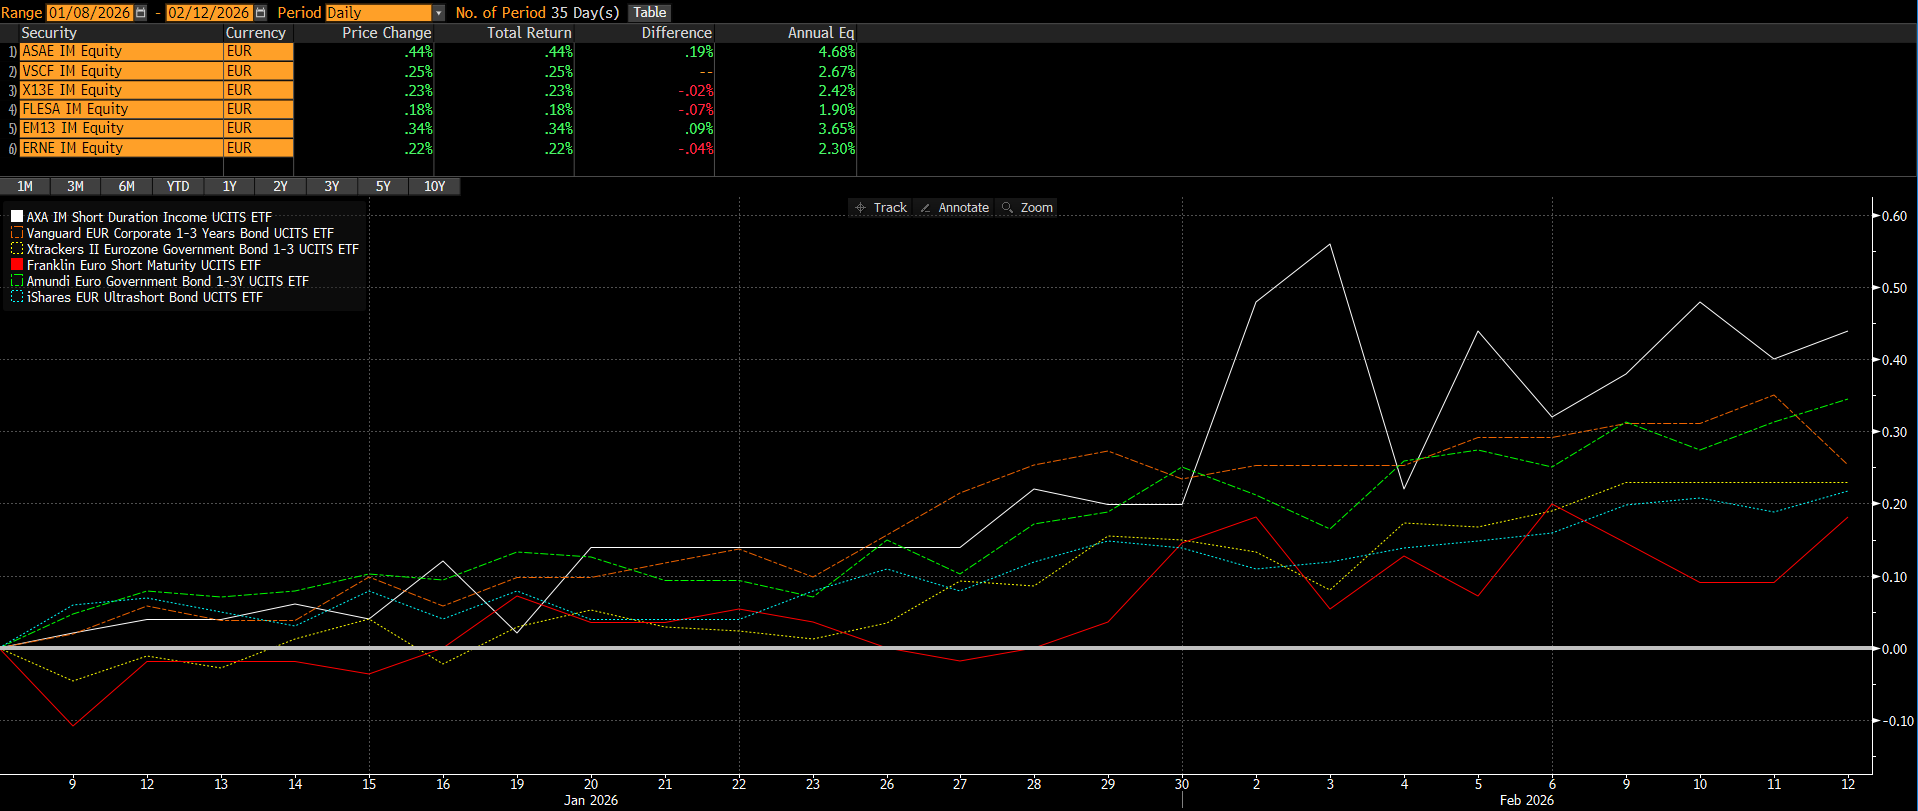Click the white AXA IM legend swatch
This screenshot has height=811, width=1918.
17,217
